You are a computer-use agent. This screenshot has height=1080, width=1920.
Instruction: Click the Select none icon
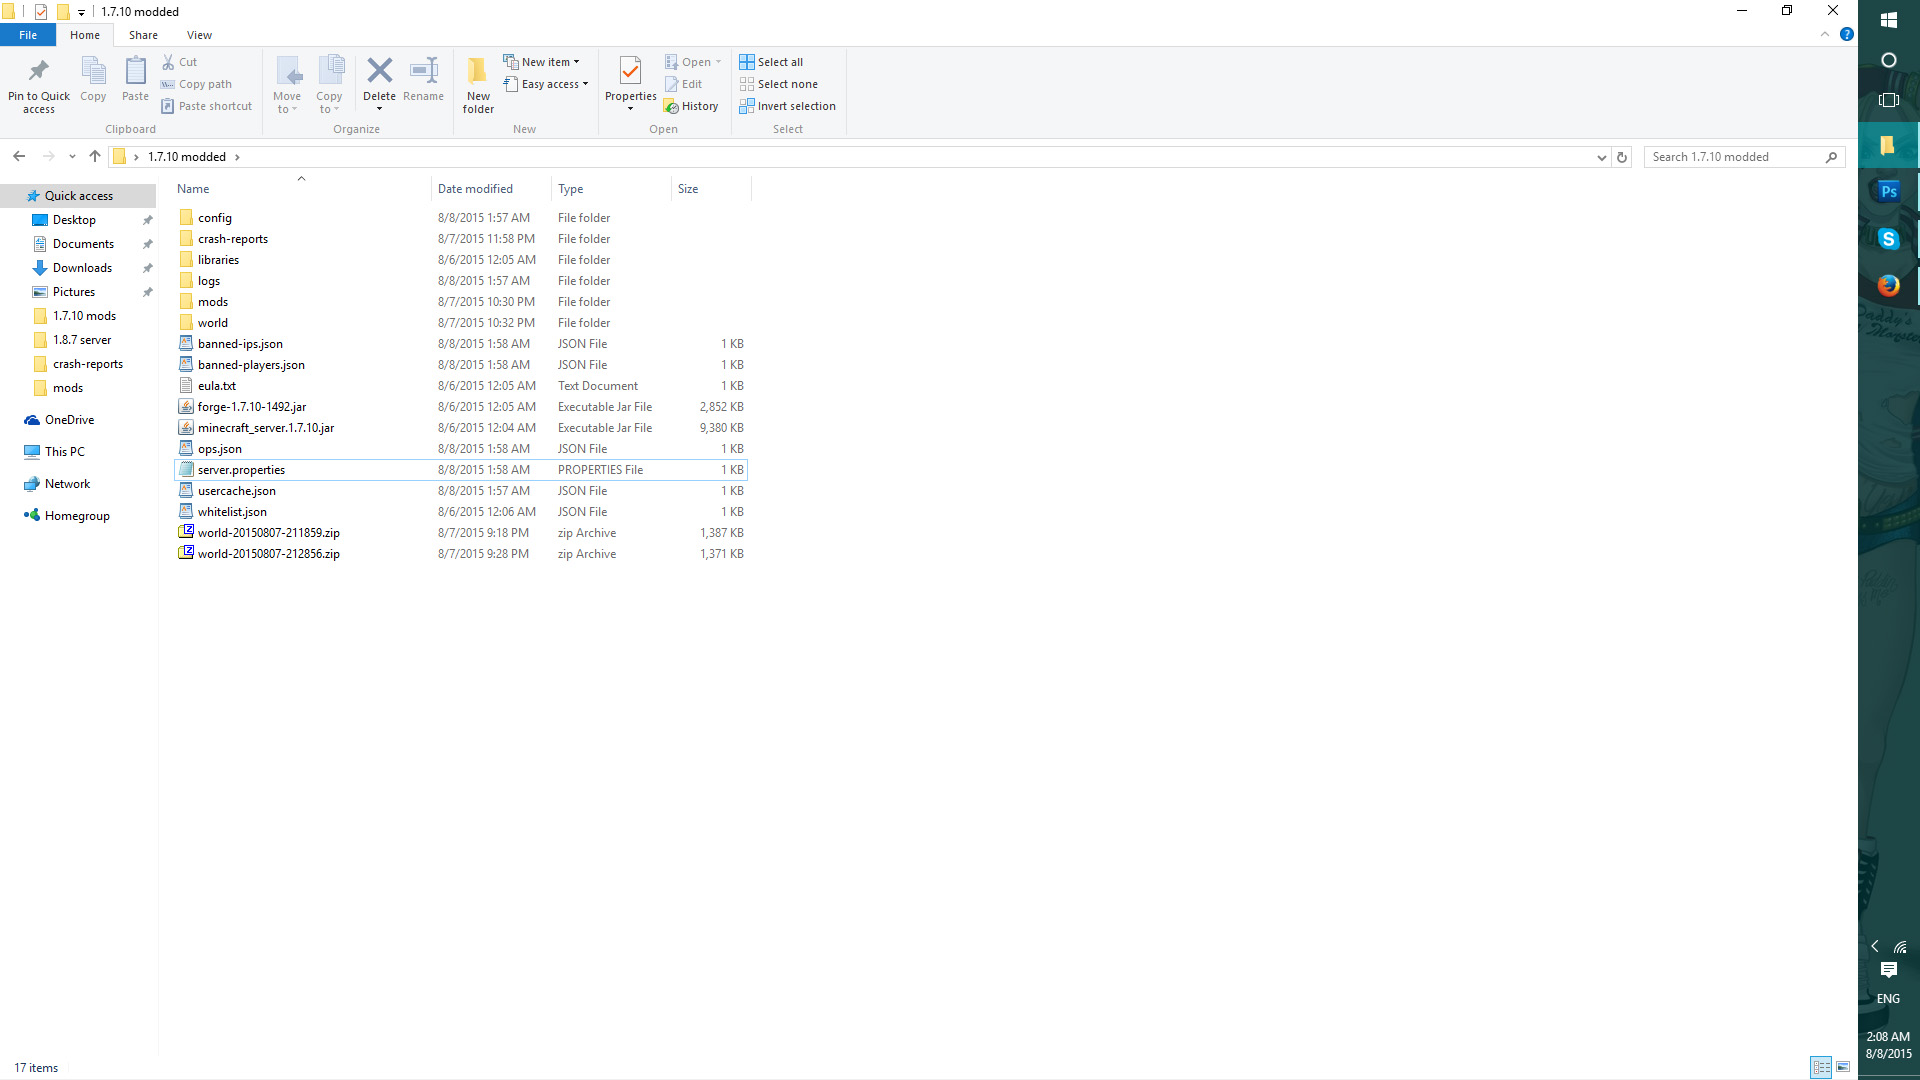coord(778,83)
